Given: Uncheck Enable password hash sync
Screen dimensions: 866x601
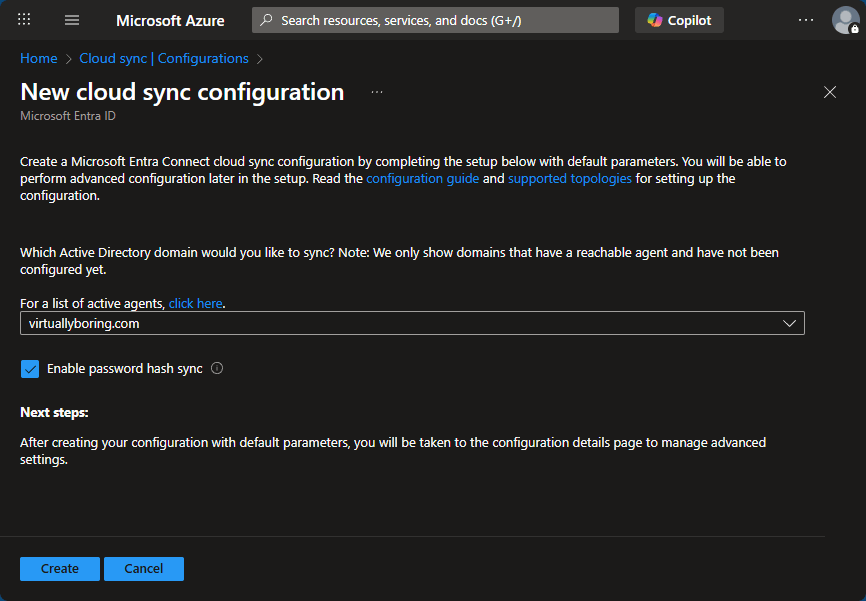Looking at the screenshot, I should (30, 369).
